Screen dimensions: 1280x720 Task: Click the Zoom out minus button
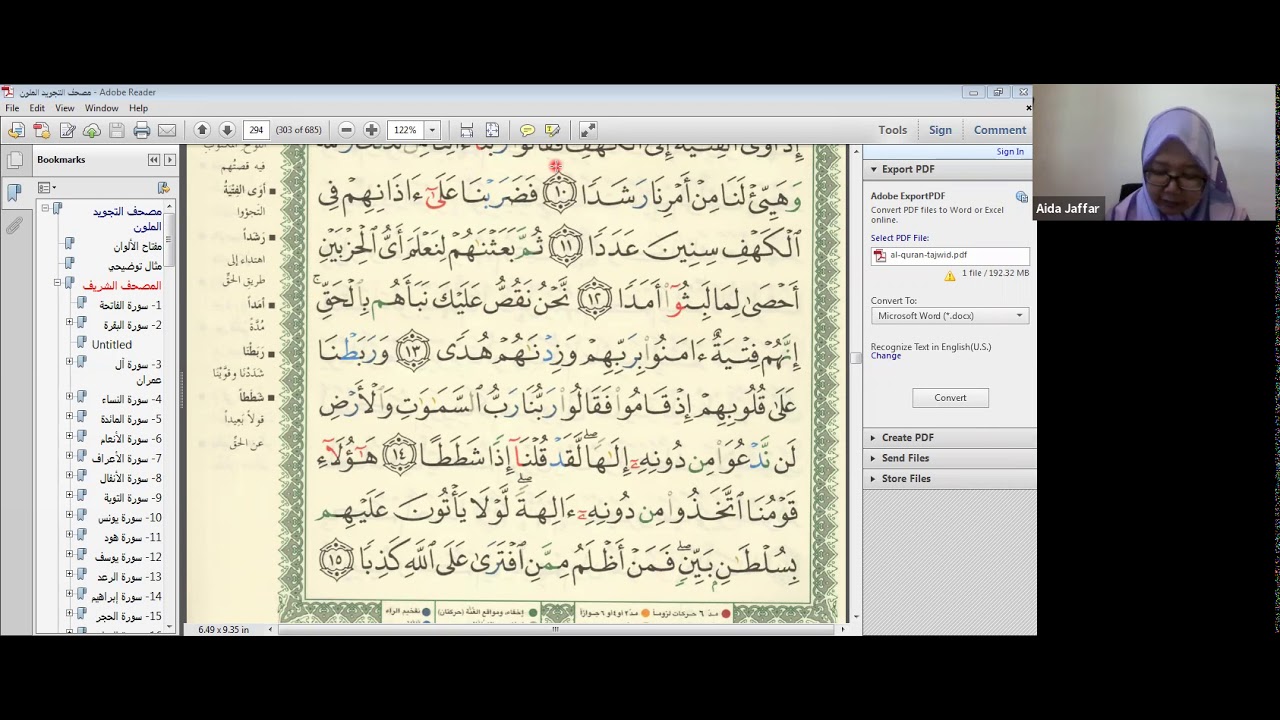coord(346,130)
